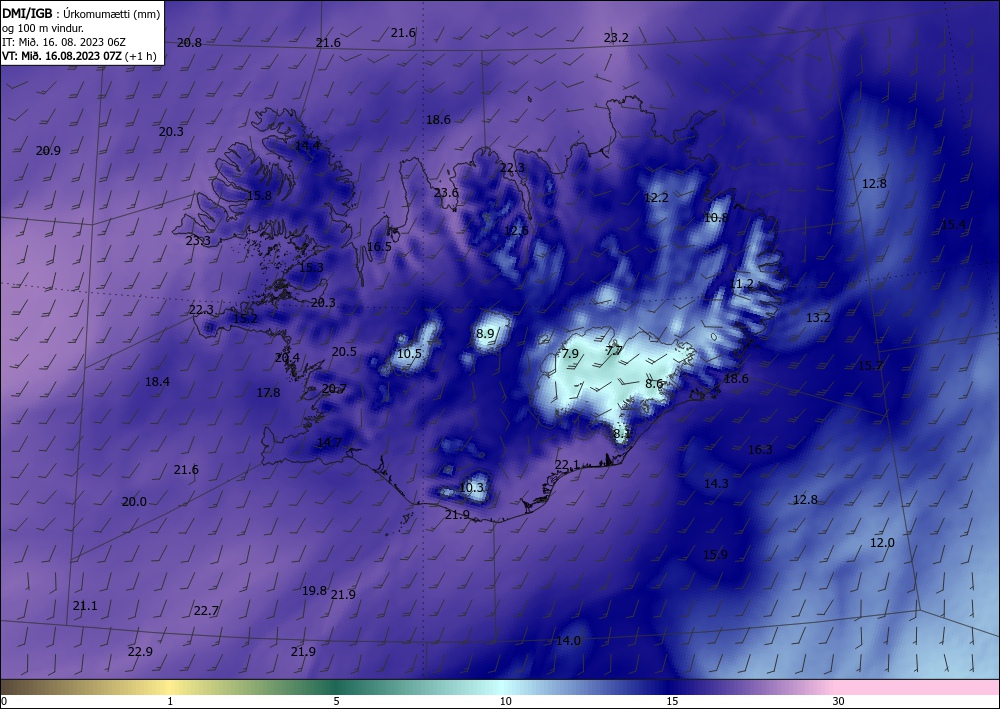Click the color scale label 0

coord(4,701)
